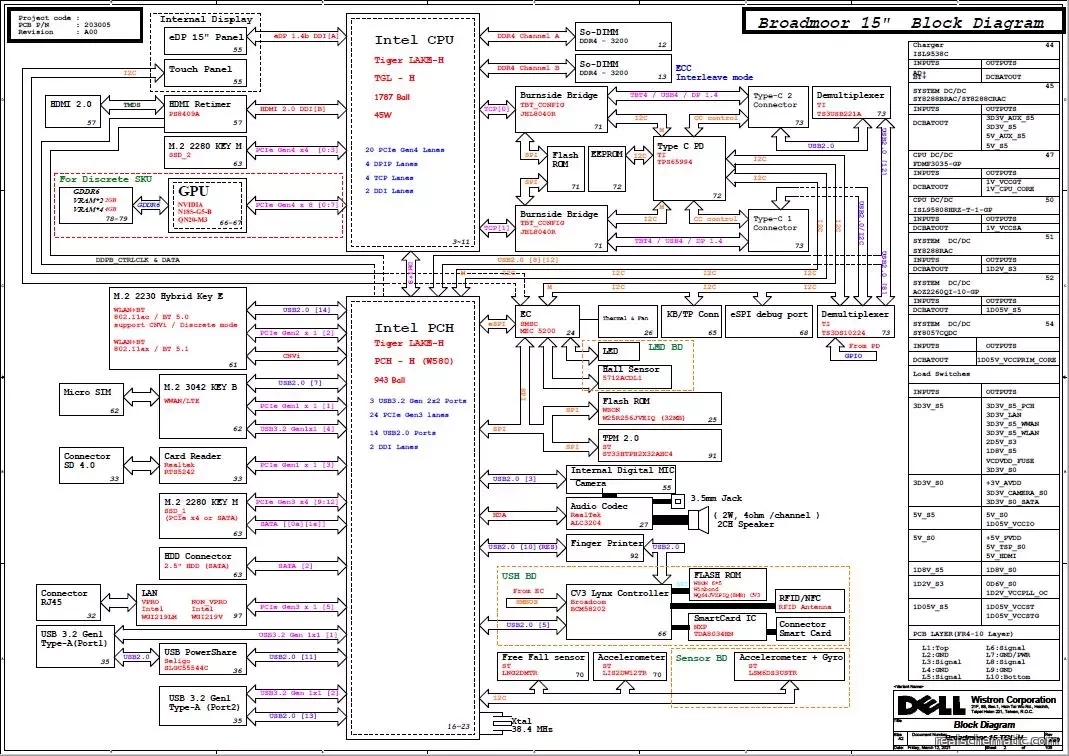
Task: Select the KB/TP Conn block
Action: pyautogui.click(x=692, y=321)
